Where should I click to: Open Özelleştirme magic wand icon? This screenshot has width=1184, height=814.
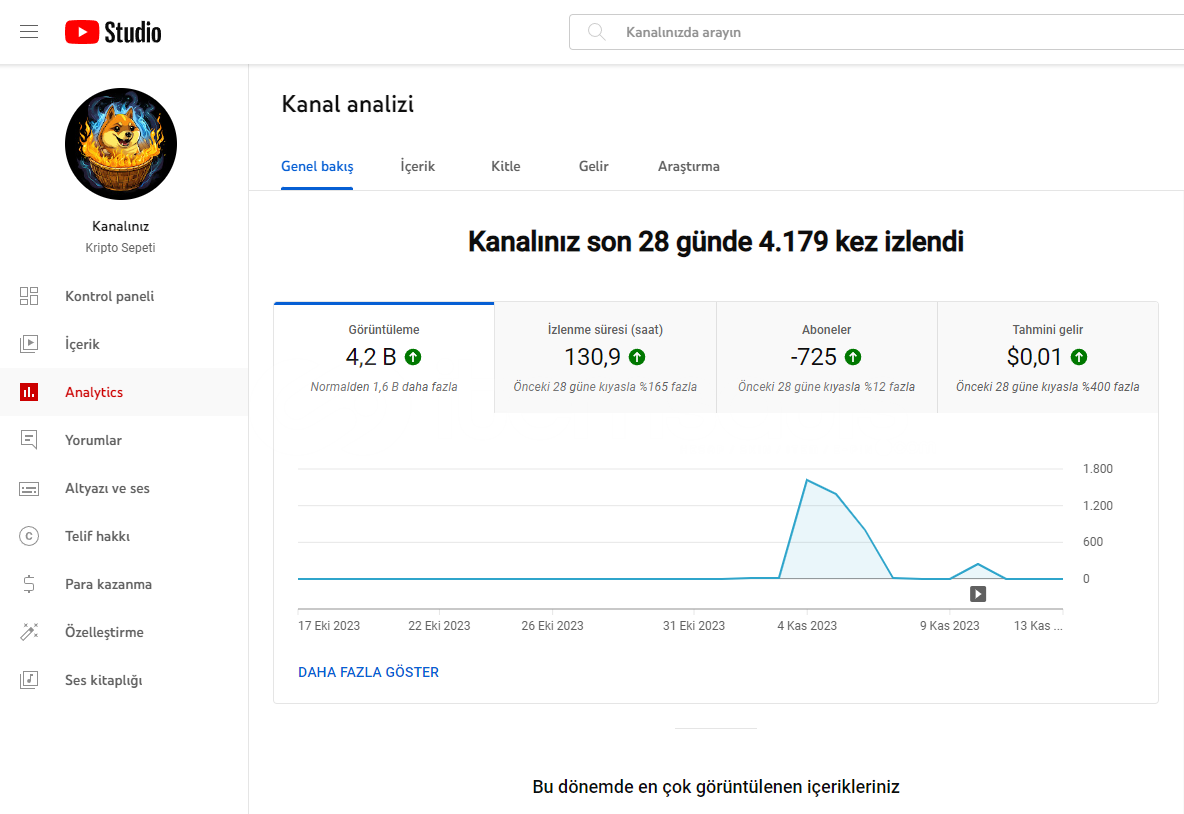coord(29,632)
